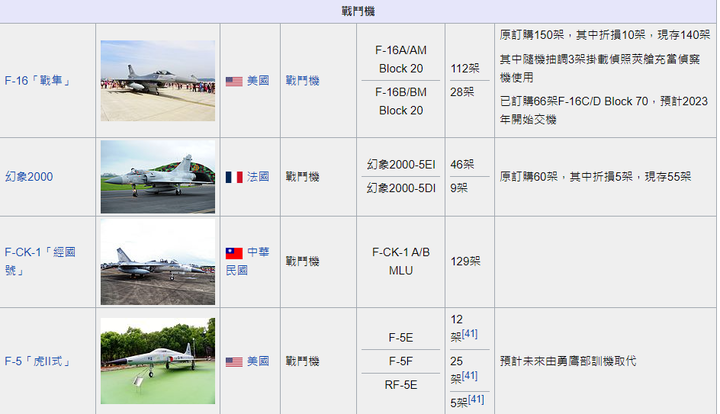Image resolution: width=720 pixels, height=414 pixels.
Task: Open citation [41] beside the 25架 count
Action: [x=470, y=376]
